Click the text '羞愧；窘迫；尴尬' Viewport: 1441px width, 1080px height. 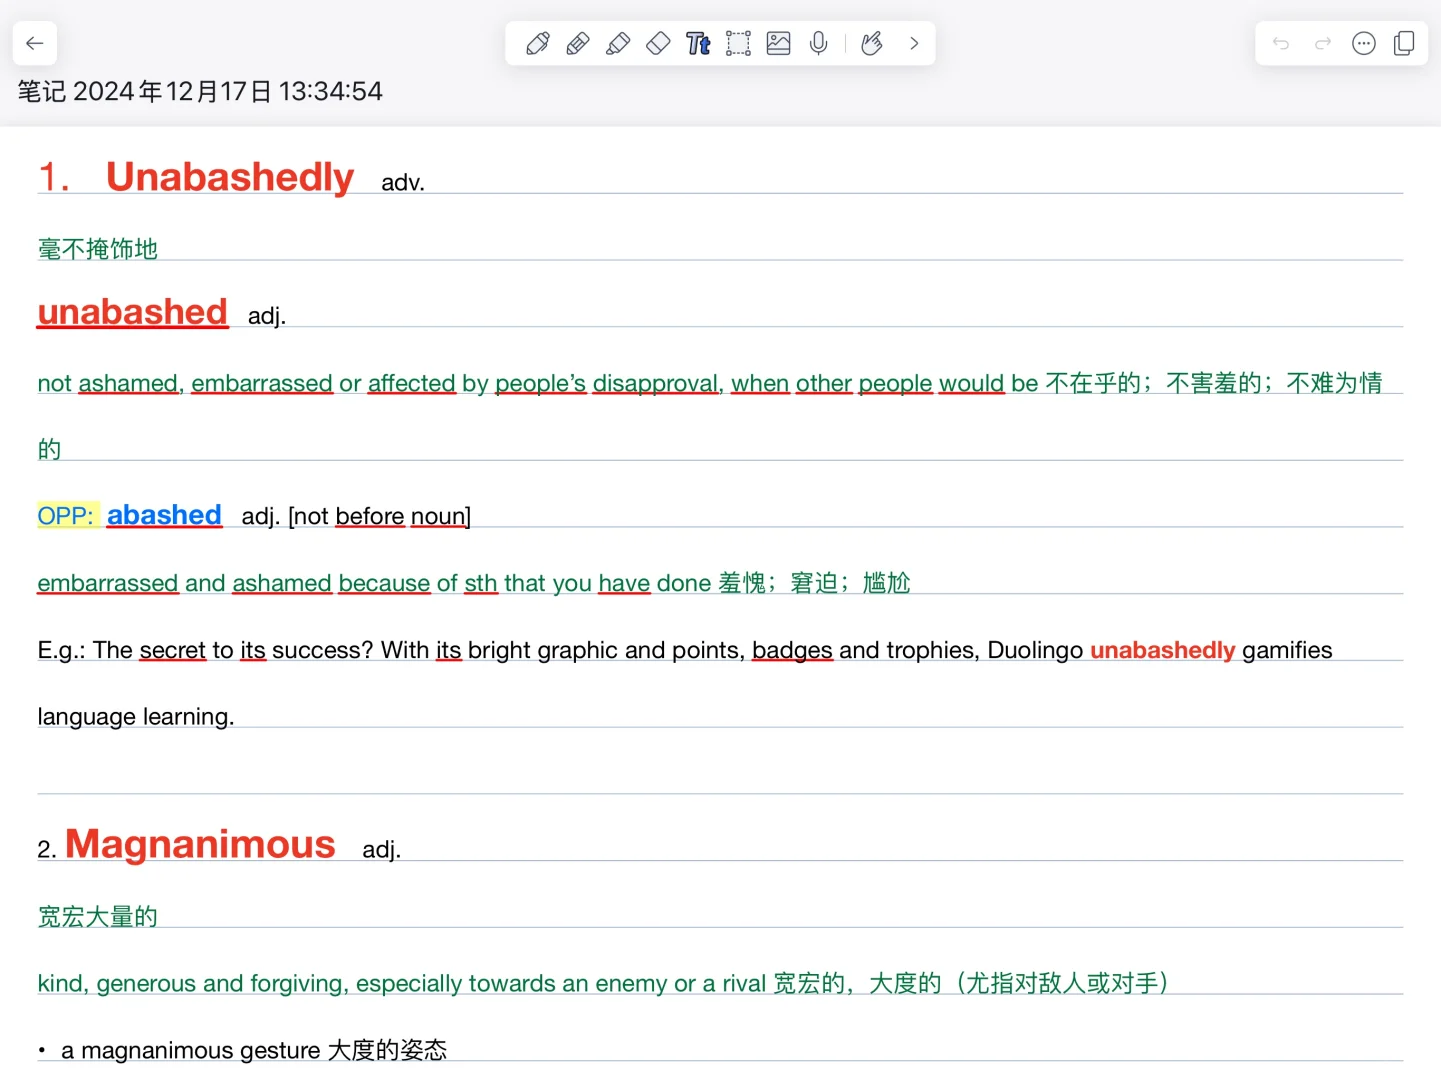[814, 583]
